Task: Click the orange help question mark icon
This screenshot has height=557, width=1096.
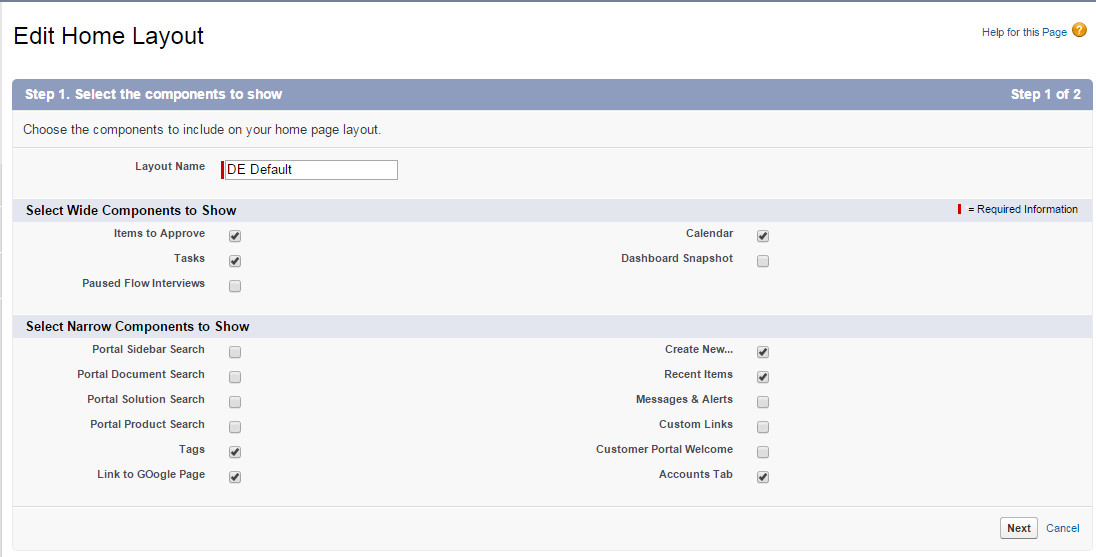Action: click(x=1079, y=31)
